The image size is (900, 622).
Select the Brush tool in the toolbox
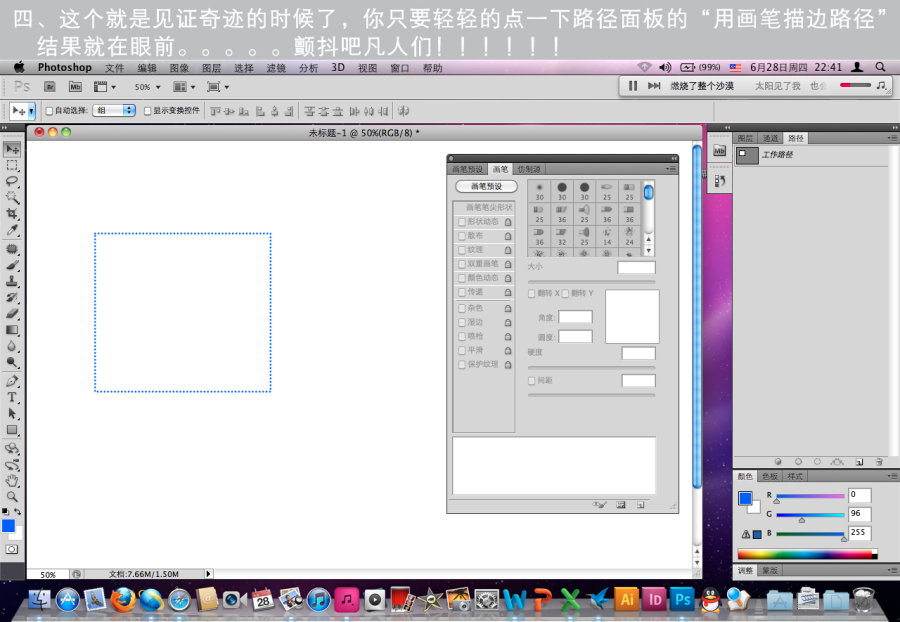(x=12, y=265)
